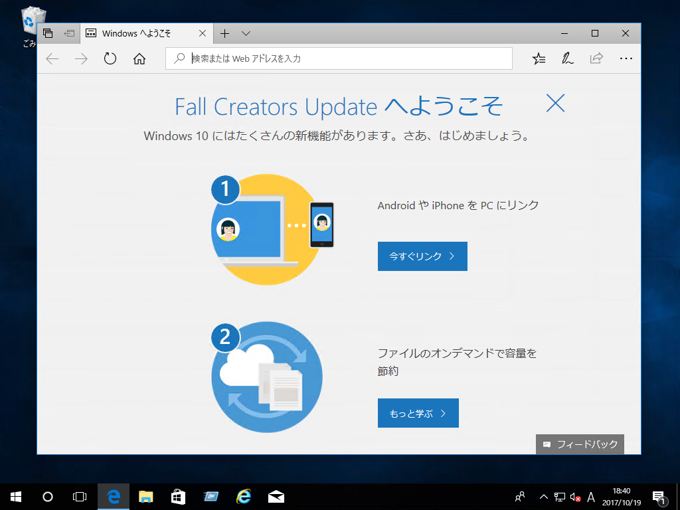This screenshot has width=680, height=510.
Task: Dismiss welcome page with blue X
Action: tap(556, 103)
